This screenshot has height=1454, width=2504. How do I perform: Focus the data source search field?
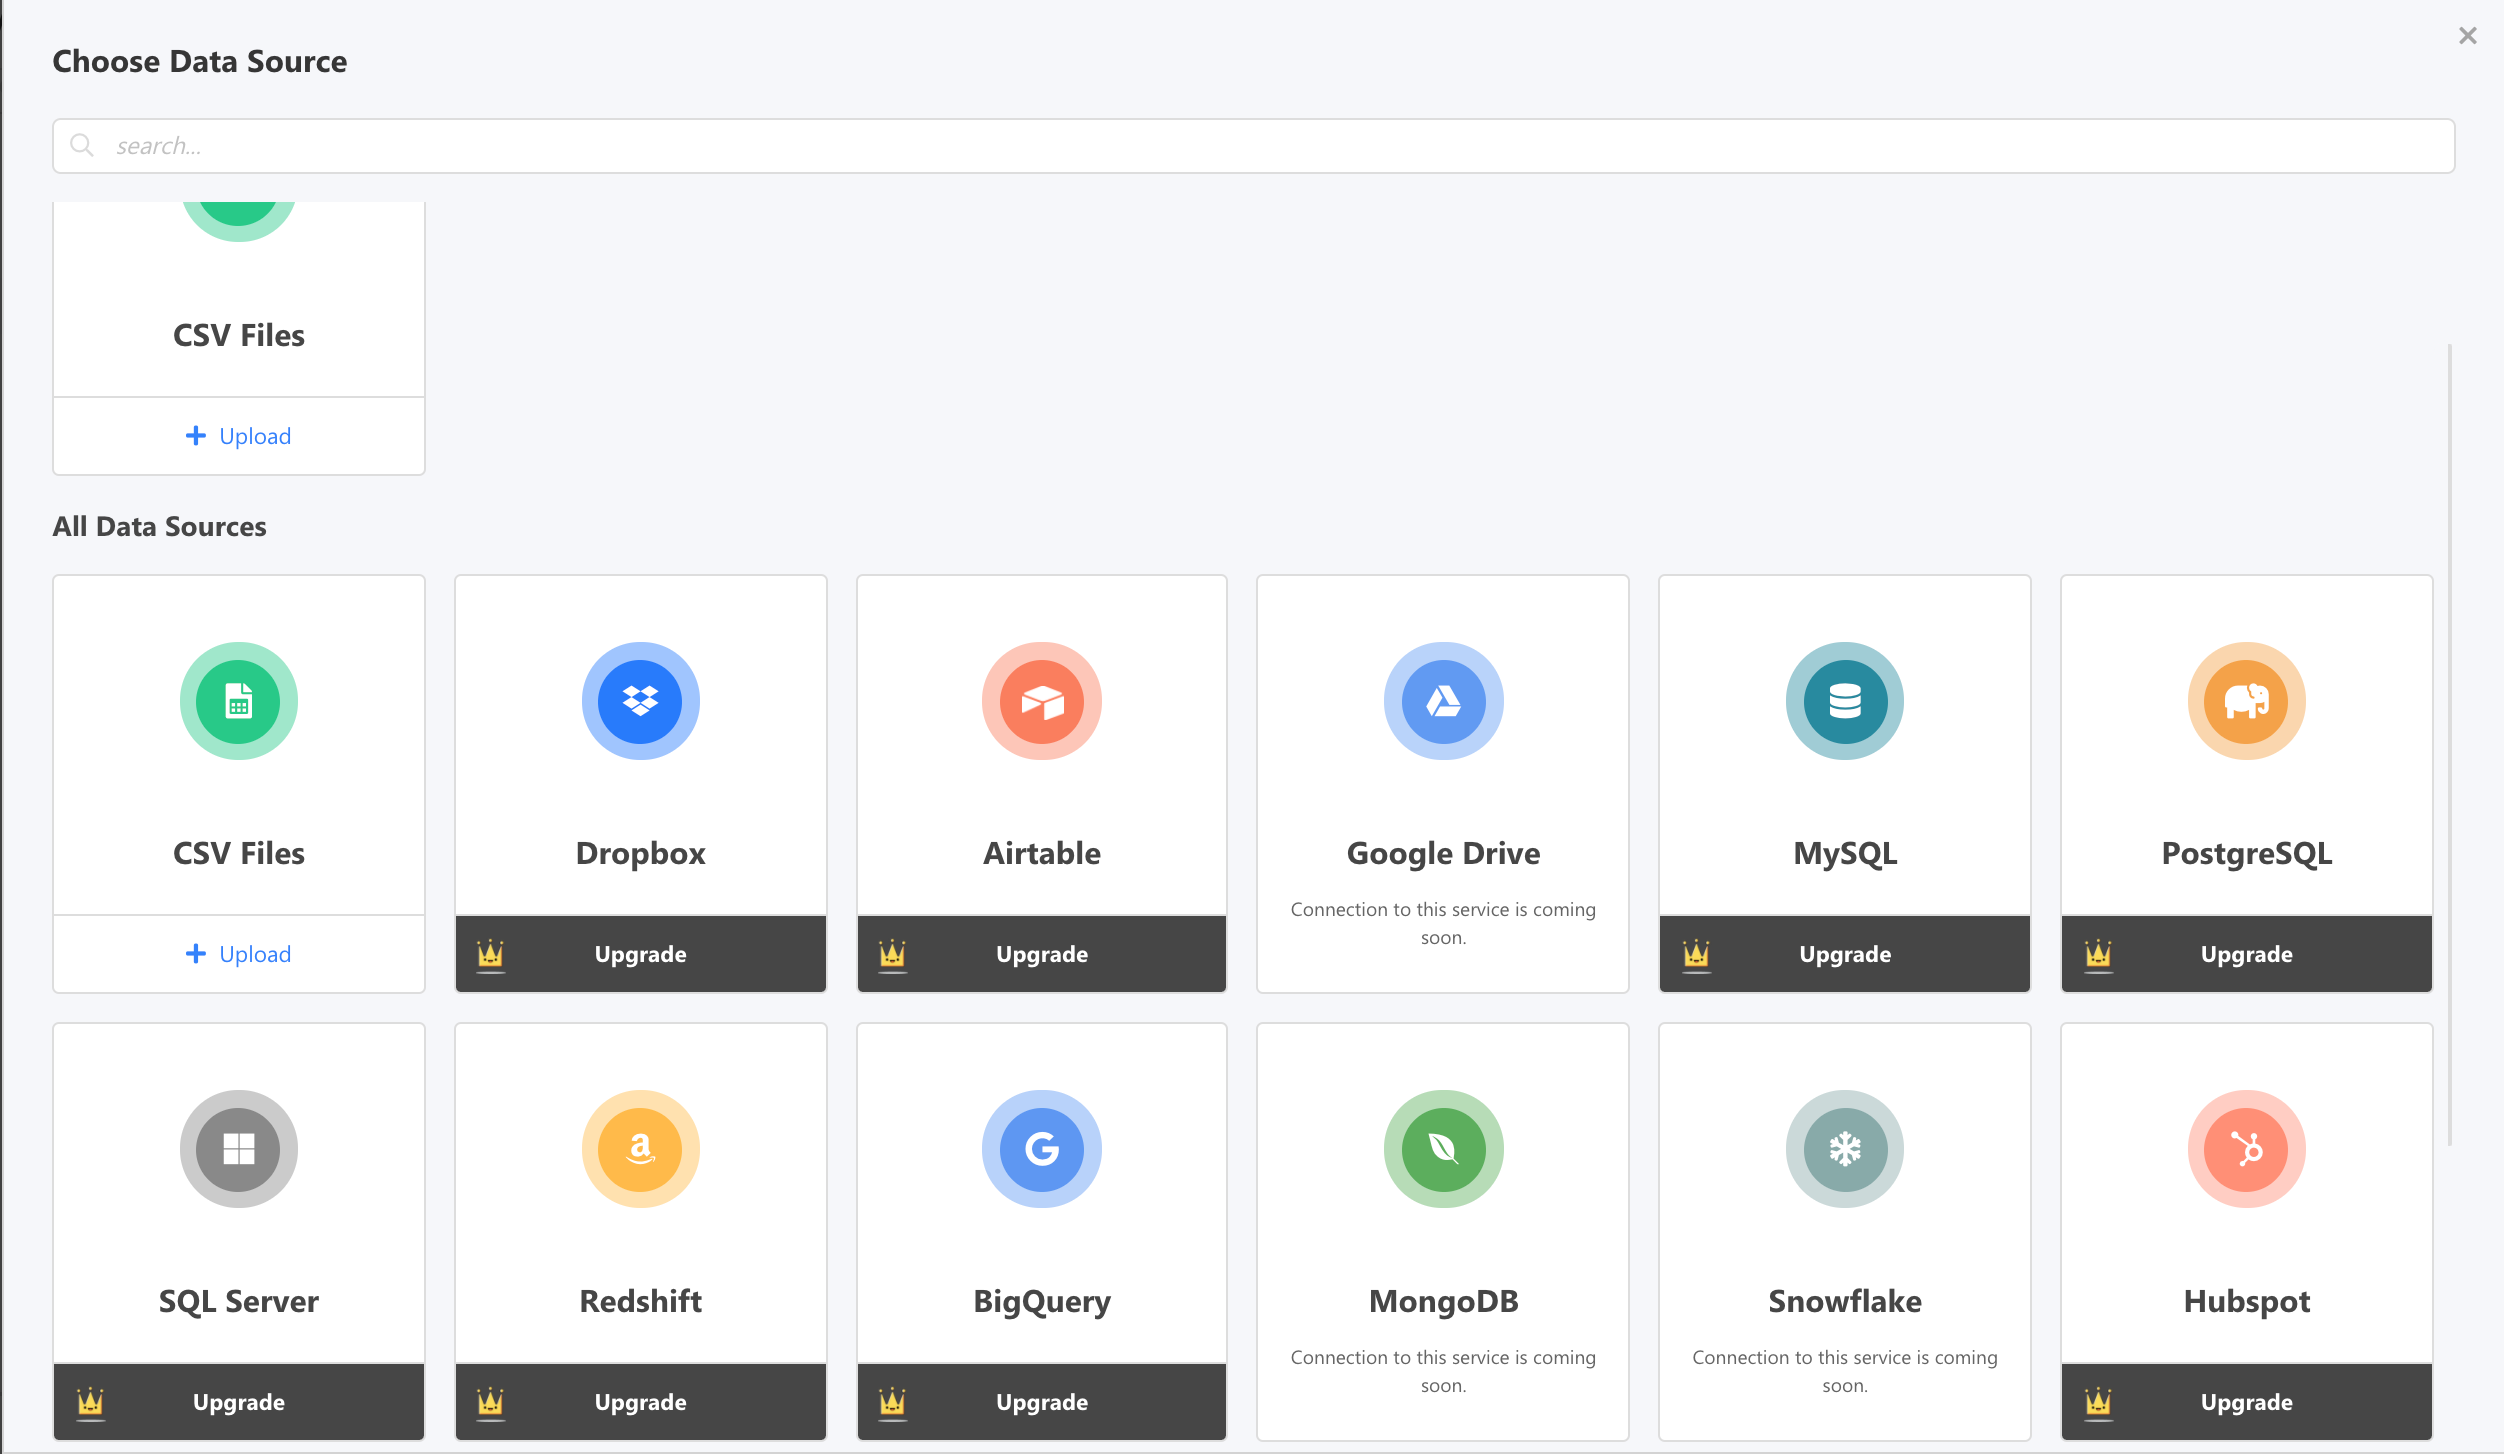(x=1254, y=146)
